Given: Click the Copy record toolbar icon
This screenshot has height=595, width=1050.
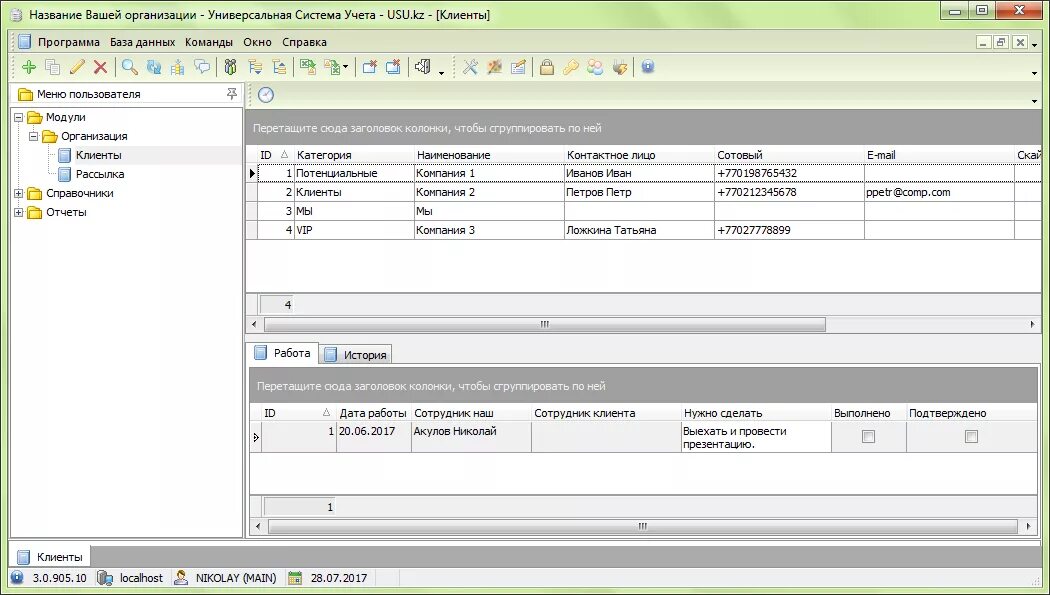Looking at the screenshot, I should click(52, 67).
